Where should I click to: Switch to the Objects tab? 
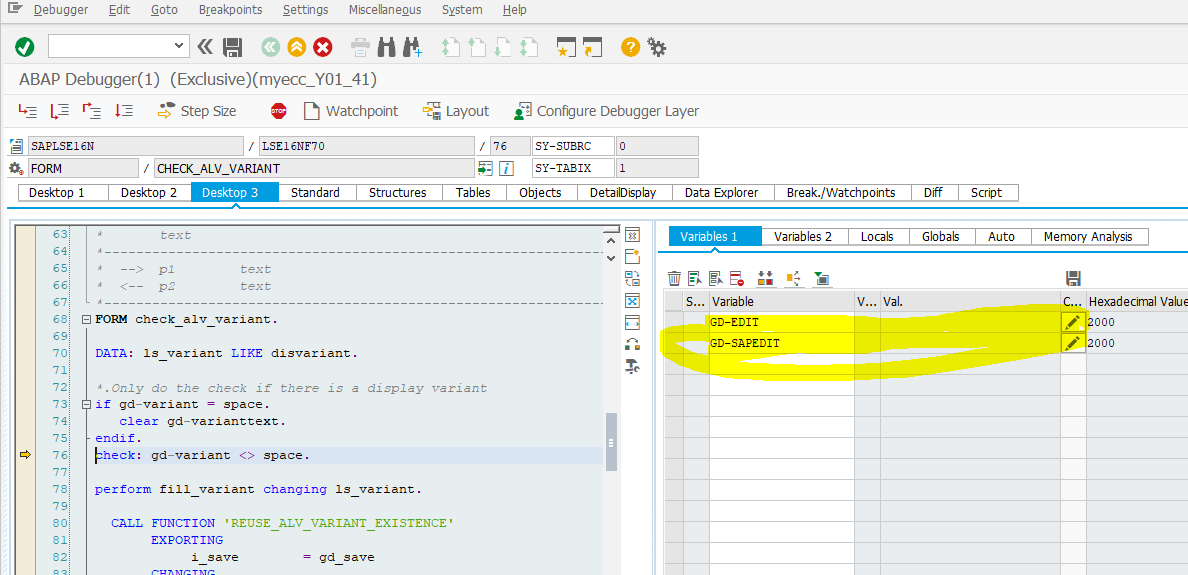(540, 192)
